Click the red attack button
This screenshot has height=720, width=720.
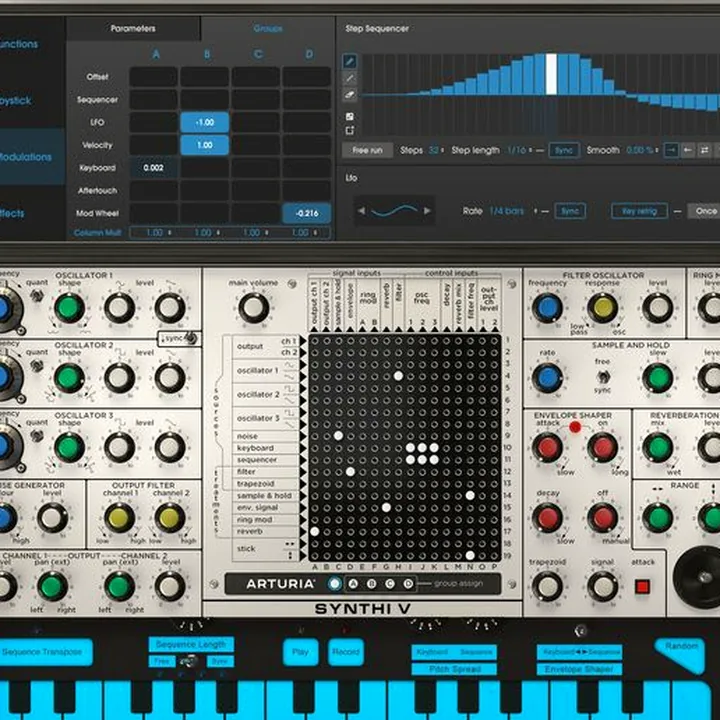[x=642, y=586]
